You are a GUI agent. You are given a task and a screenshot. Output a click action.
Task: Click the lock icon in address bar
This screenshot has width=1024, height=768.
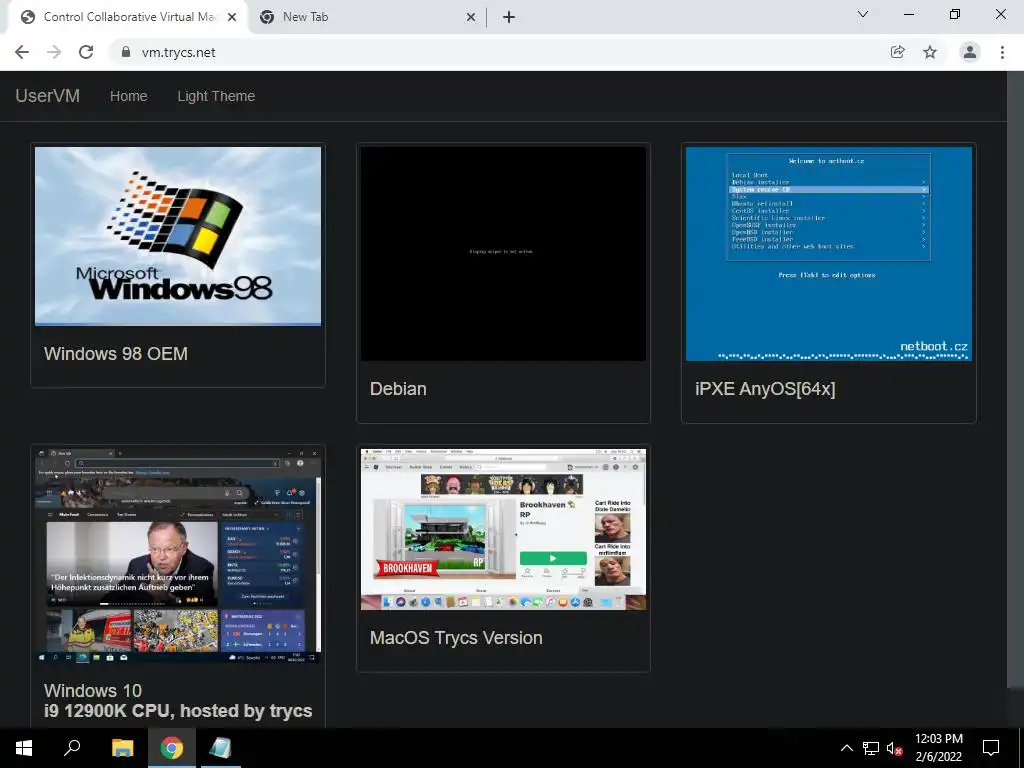click(x=126, y=52)
